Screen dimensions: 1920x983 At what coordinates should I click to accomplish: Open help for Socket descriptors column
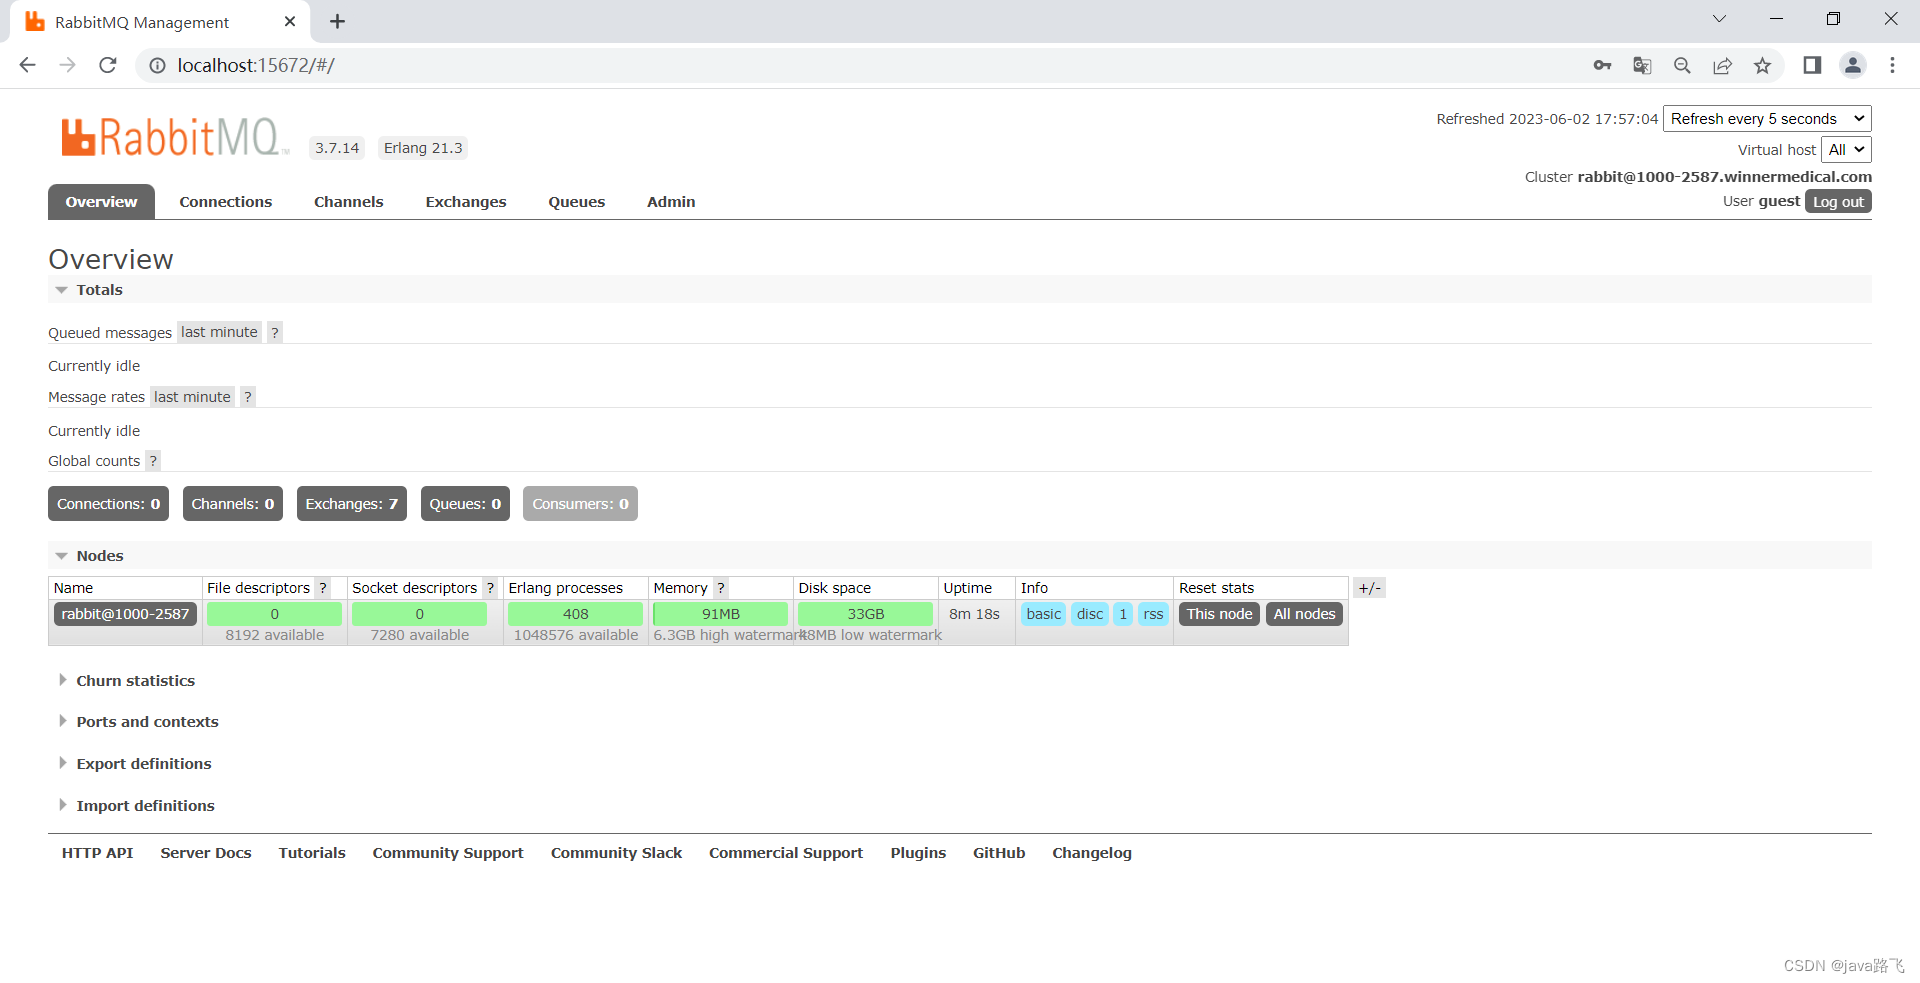click(490, 588)
